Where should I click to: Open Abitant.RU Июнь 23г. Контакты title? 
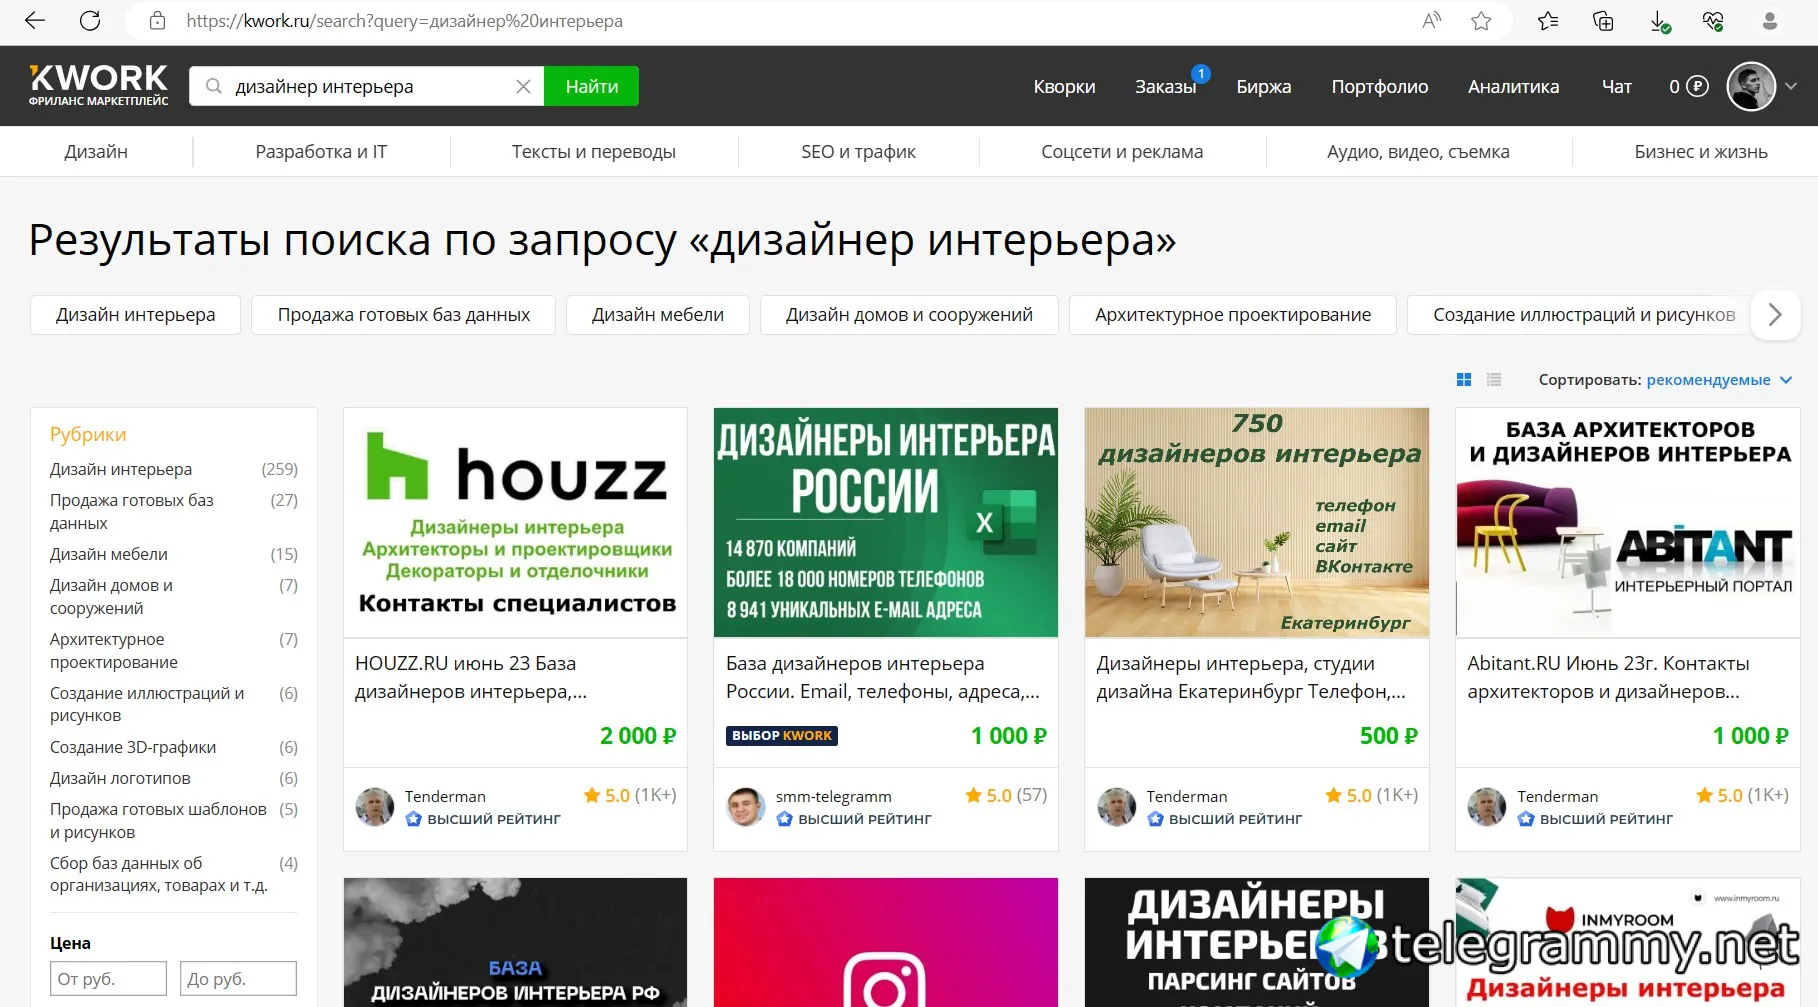point(1608,677)
